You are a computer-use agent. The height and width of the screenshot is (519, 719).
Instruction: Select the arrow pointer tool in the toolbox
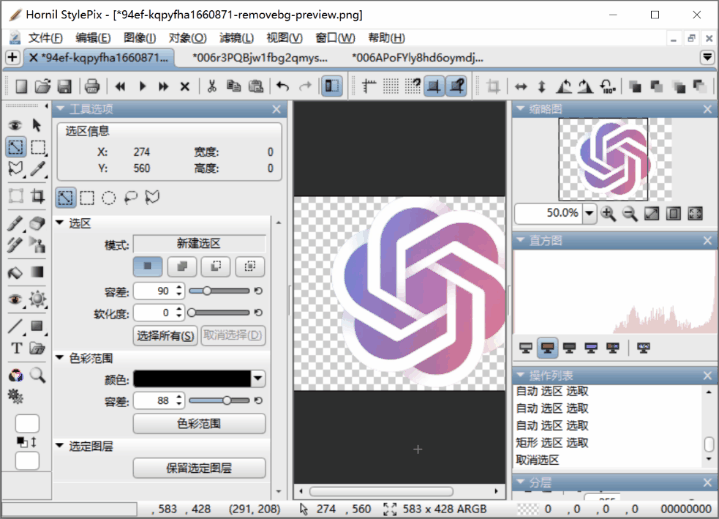[37, 125]
